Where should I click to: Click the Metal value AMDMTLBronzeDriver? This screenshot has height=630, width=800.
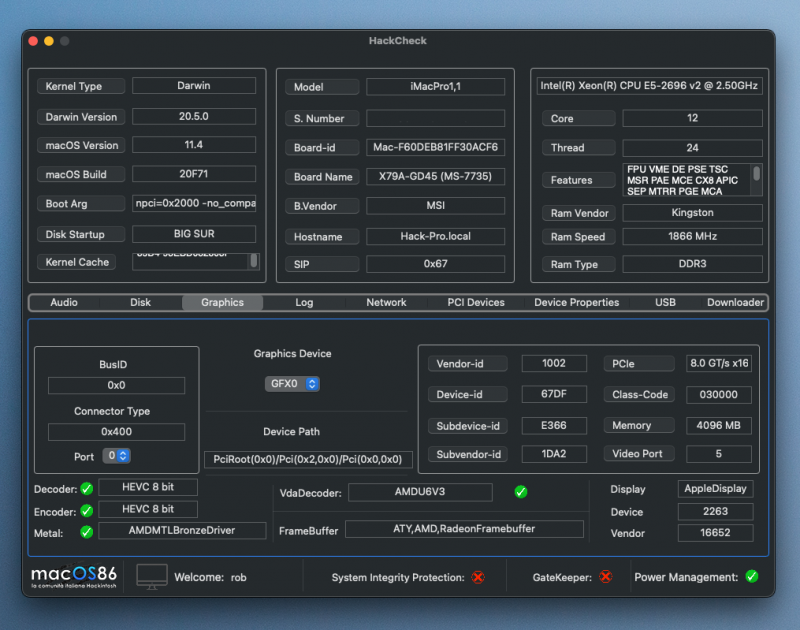[x=182, y=530]
